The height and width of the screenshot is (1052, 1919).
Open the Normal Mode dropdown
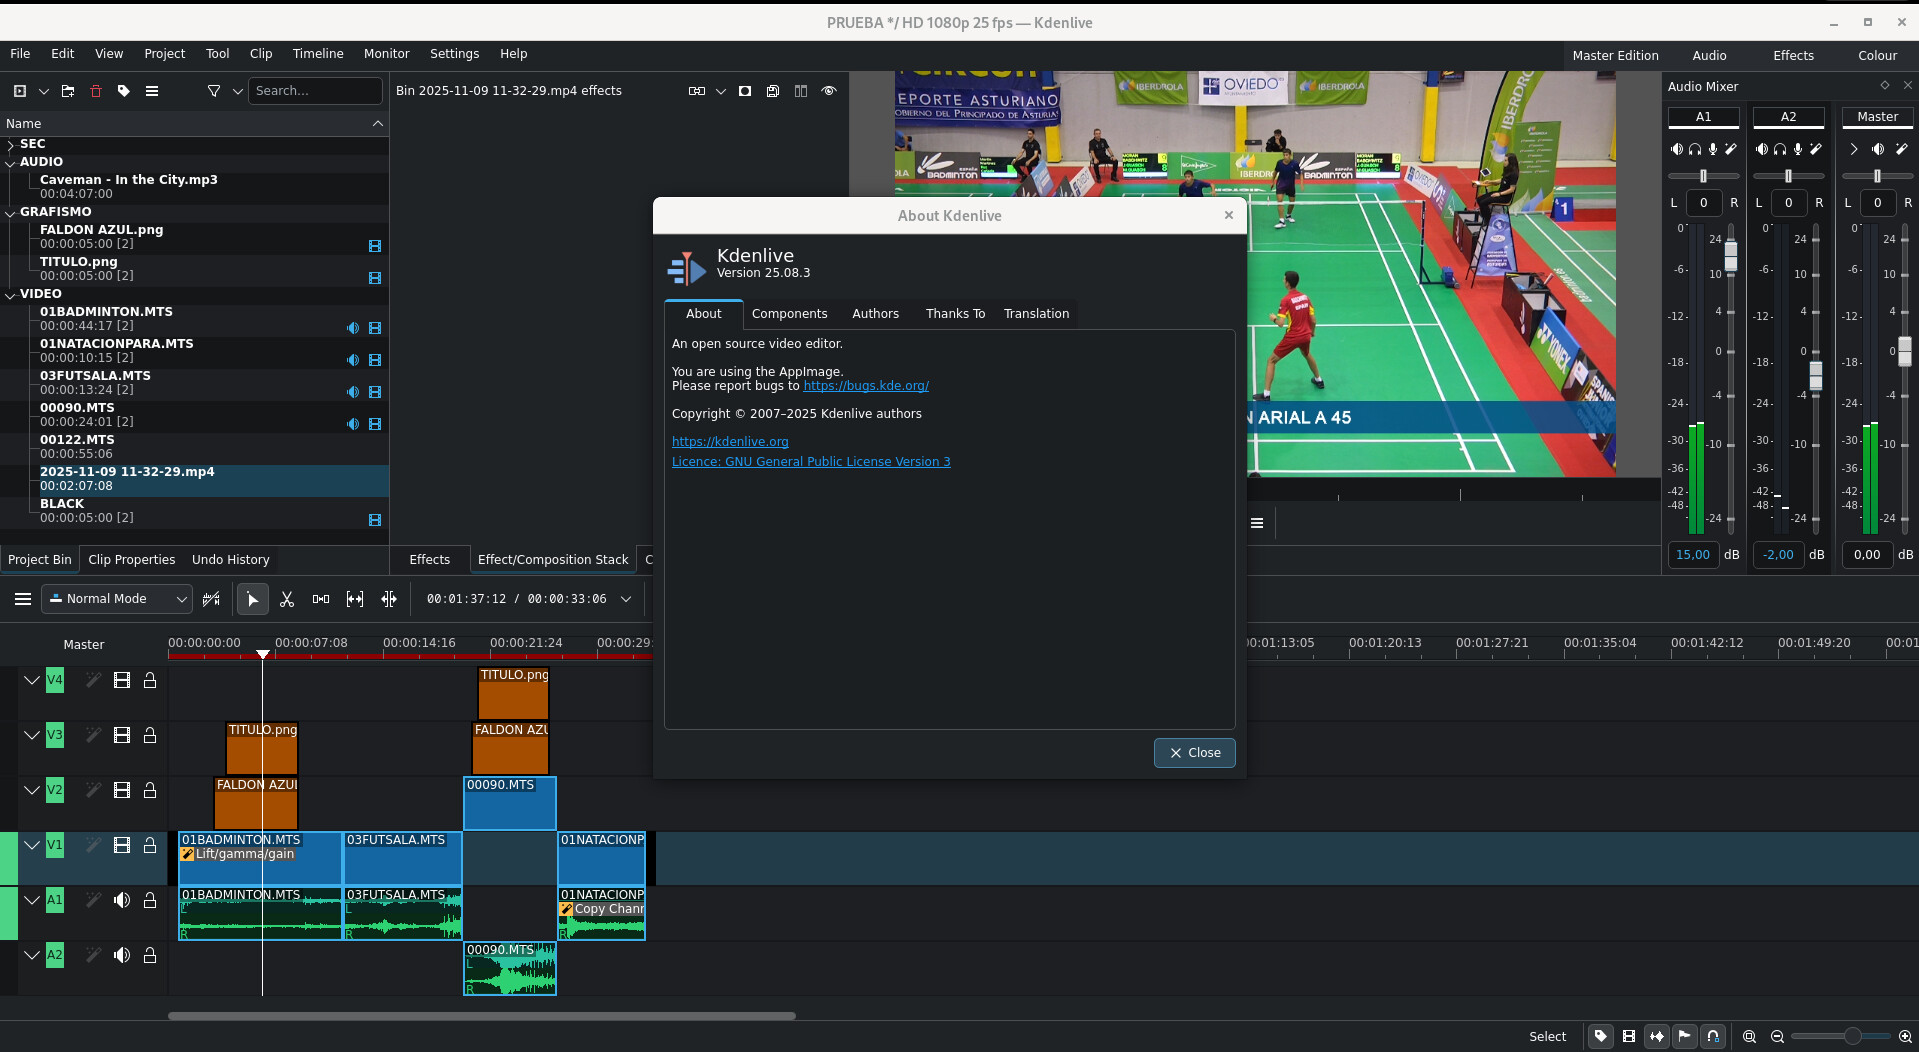pos(118,599)
